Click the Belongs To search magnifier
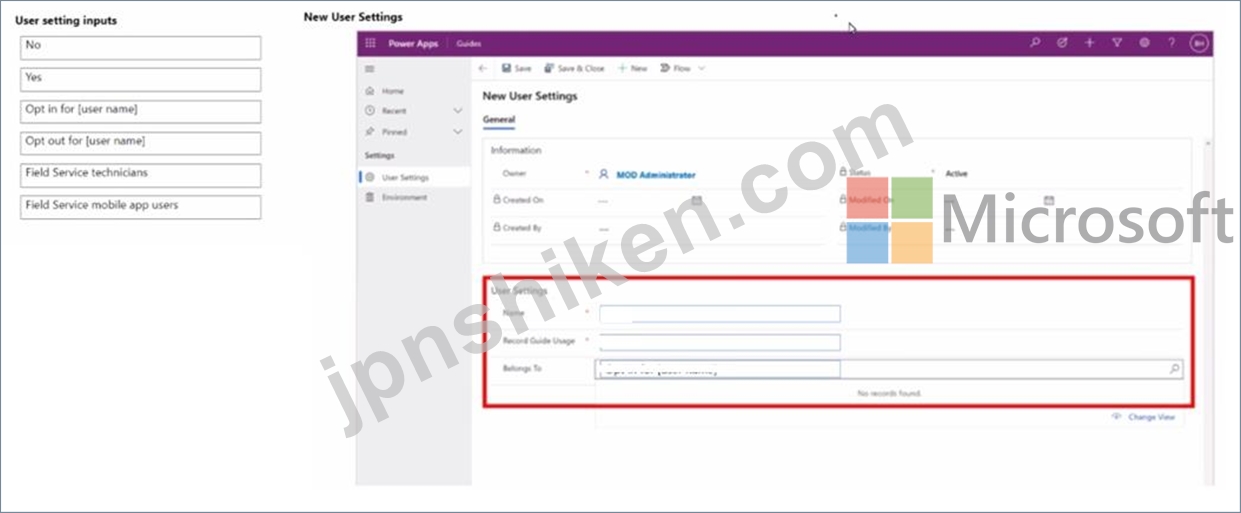Image resolution: width=1241 pixels, height=513 pixels. coord(1174,369)
